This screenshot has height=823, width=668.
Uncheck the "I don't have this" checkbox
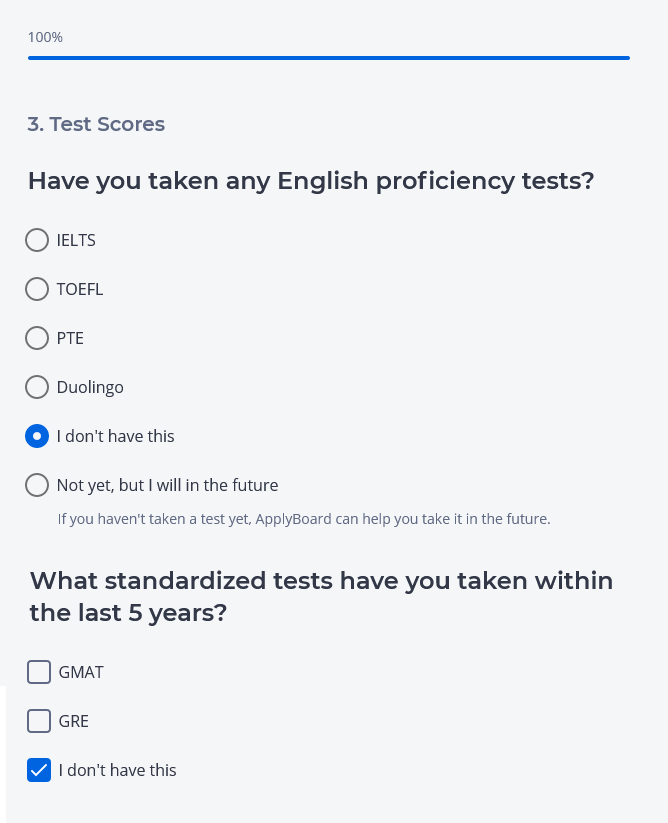click(x=39, y=770)
